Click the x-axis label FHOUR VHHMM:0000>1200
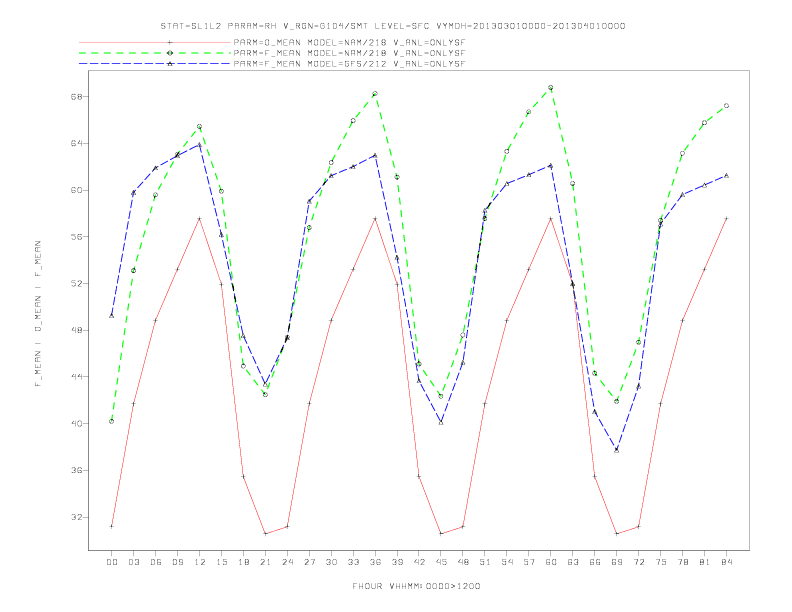The width and height of the screenshot is (792, 612). click(x=416, y=586)
